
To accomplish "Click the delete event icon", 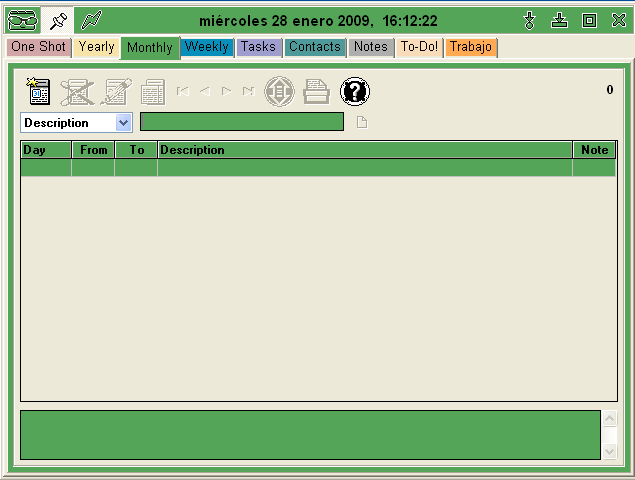I will coord(77,92).
